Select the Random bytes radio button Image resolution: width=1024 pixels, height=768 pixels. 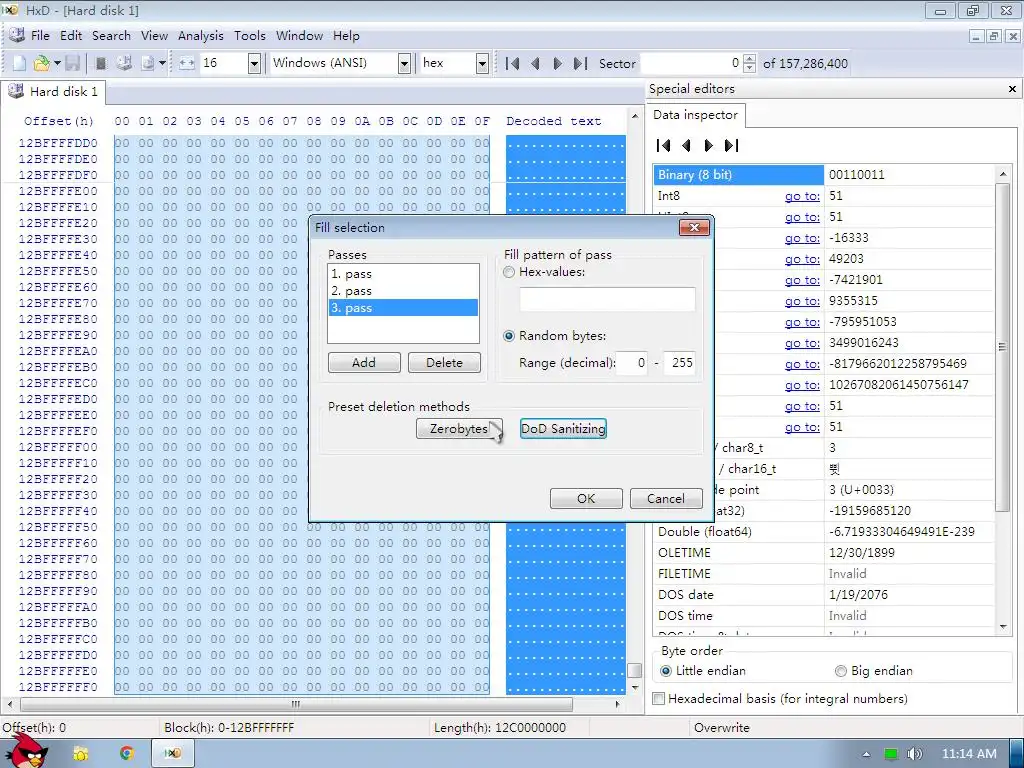(509, 336)
